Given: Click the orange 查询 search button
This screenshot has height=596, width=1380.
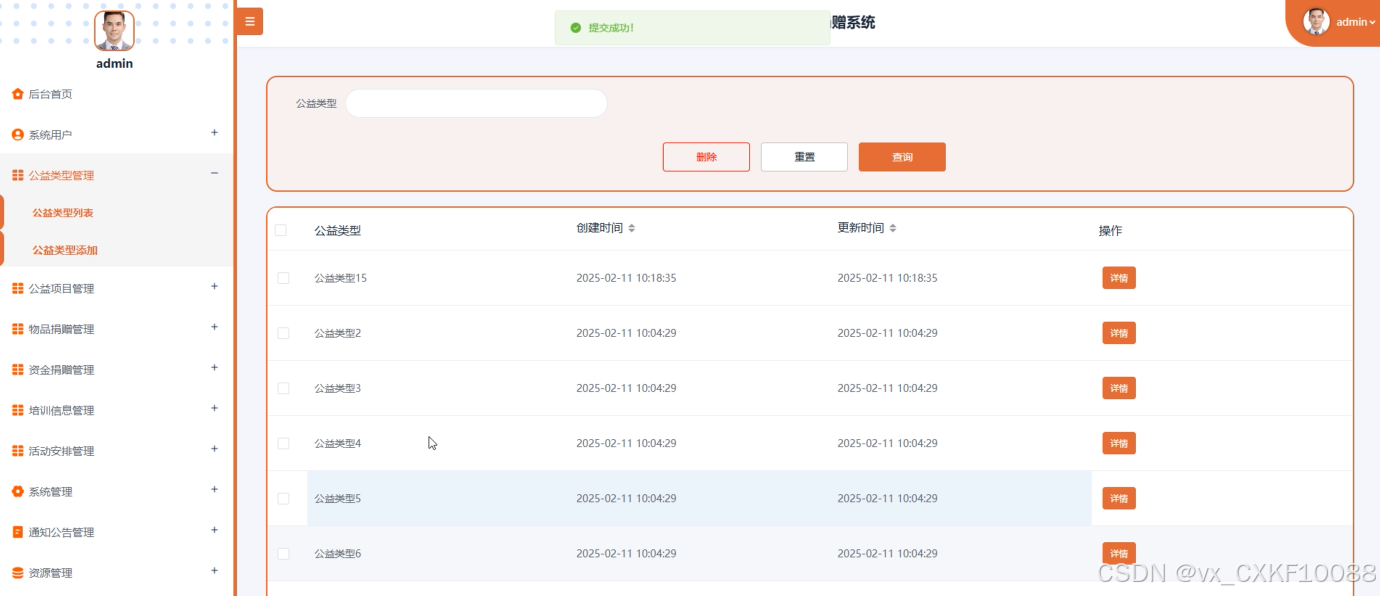Looking at the screenshot, I should click(x=902, y=157).
